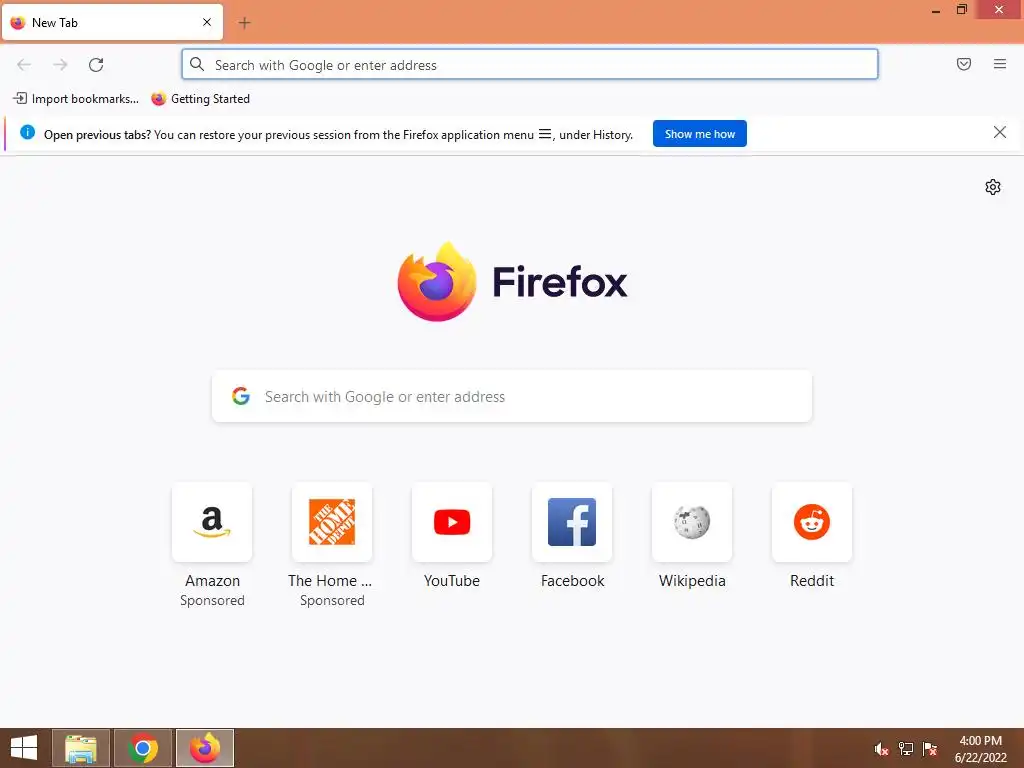Screen dimensions: 1024x768
Task: Click the center Google search box
Action: coord(511,396)
